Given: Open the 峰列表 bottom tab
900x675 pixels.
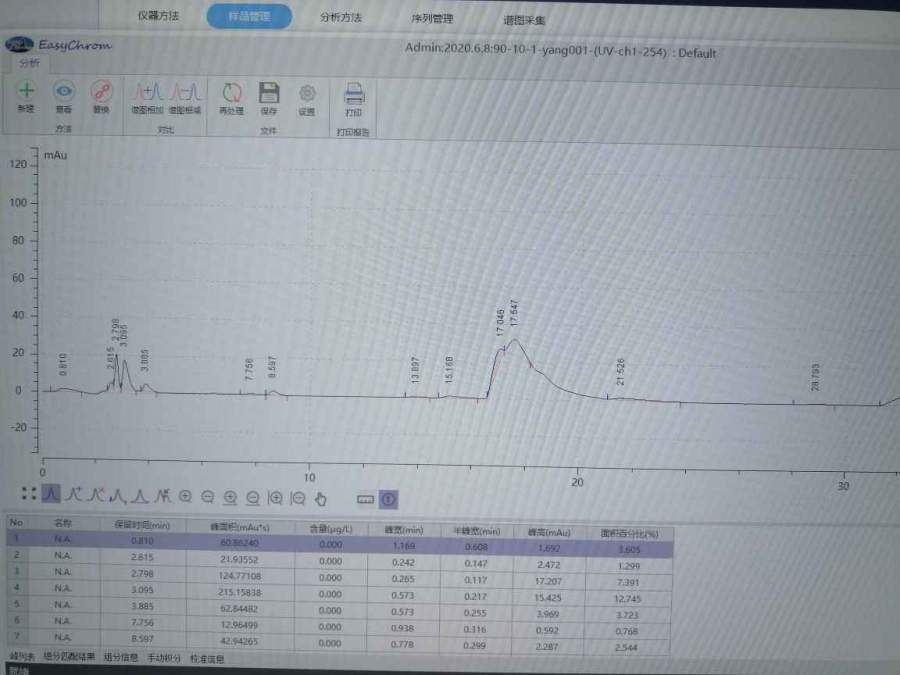Looking at the screenshot, I should tap(22, 656).
